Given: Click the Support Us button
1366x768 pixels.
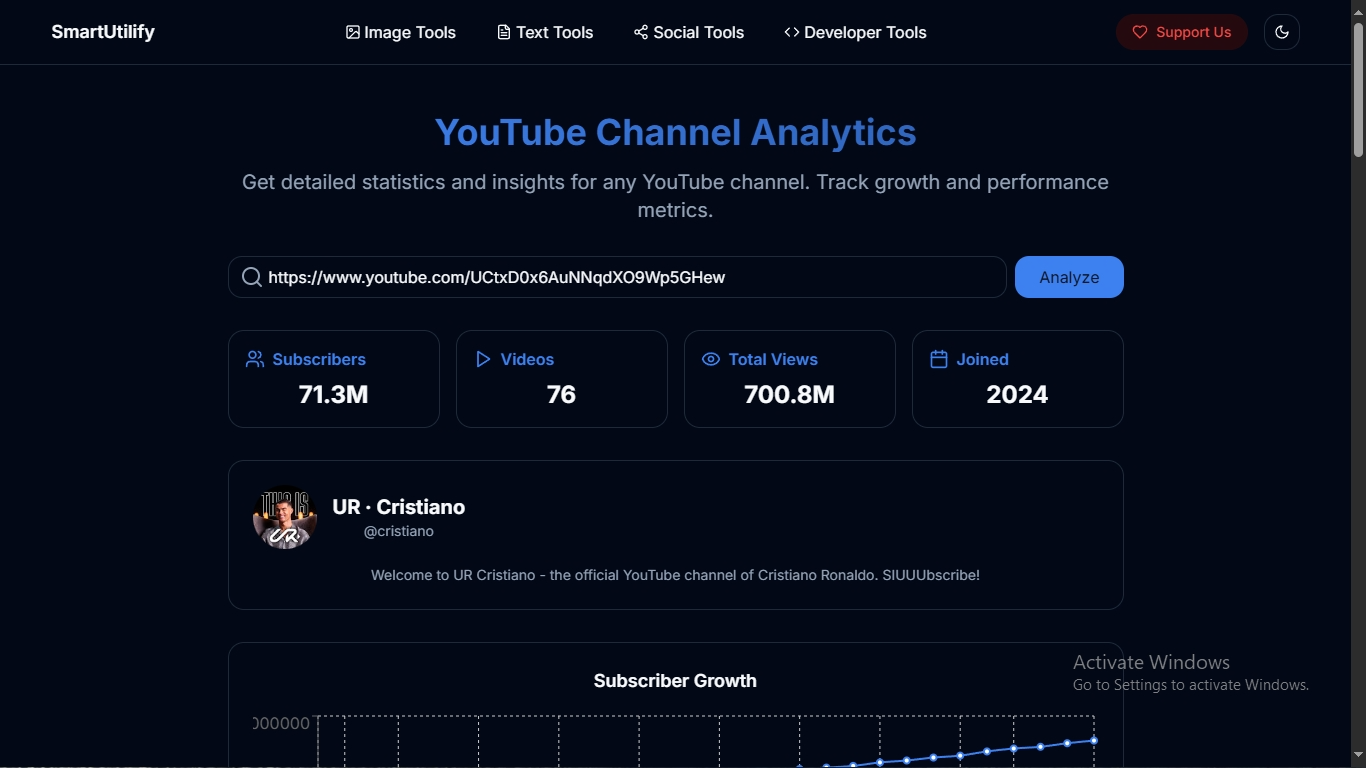Looking at the screenshot, I should [x=1181, y=32].
